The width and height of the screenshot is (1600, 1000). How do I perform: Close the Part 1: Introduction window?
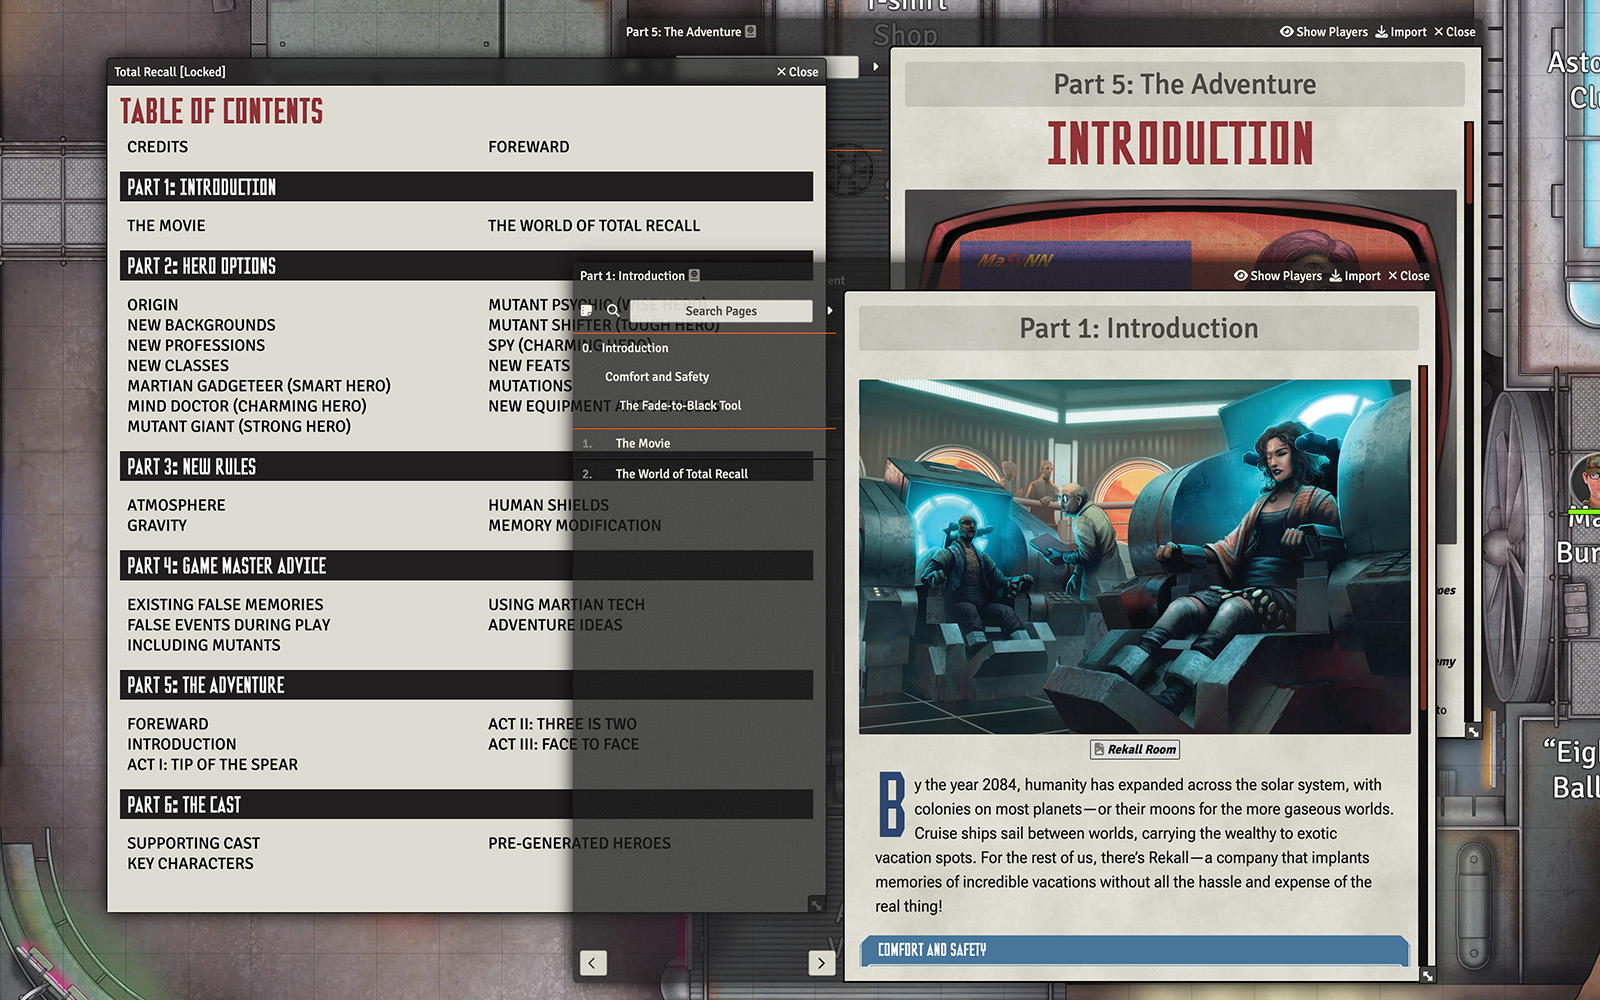tap(1409, 276)
